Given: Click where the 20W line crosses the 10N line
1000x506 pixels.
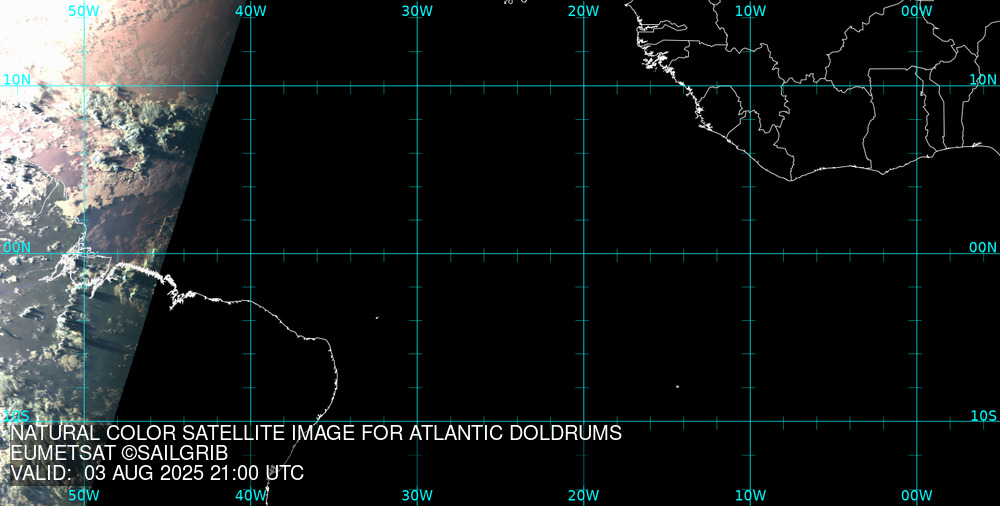Looking at the screenshot, I should pyautogui.click(x=584, y=85).
